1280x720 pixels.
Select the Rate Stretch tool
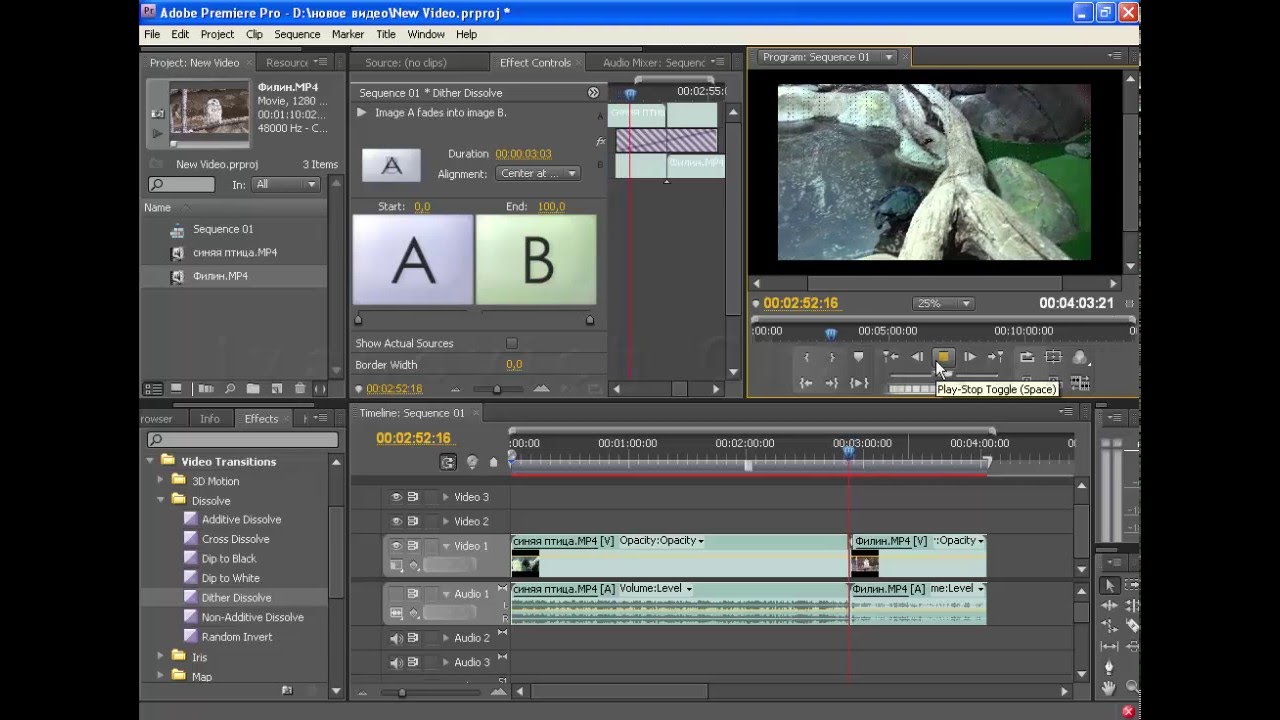(x=1109, y=626)
